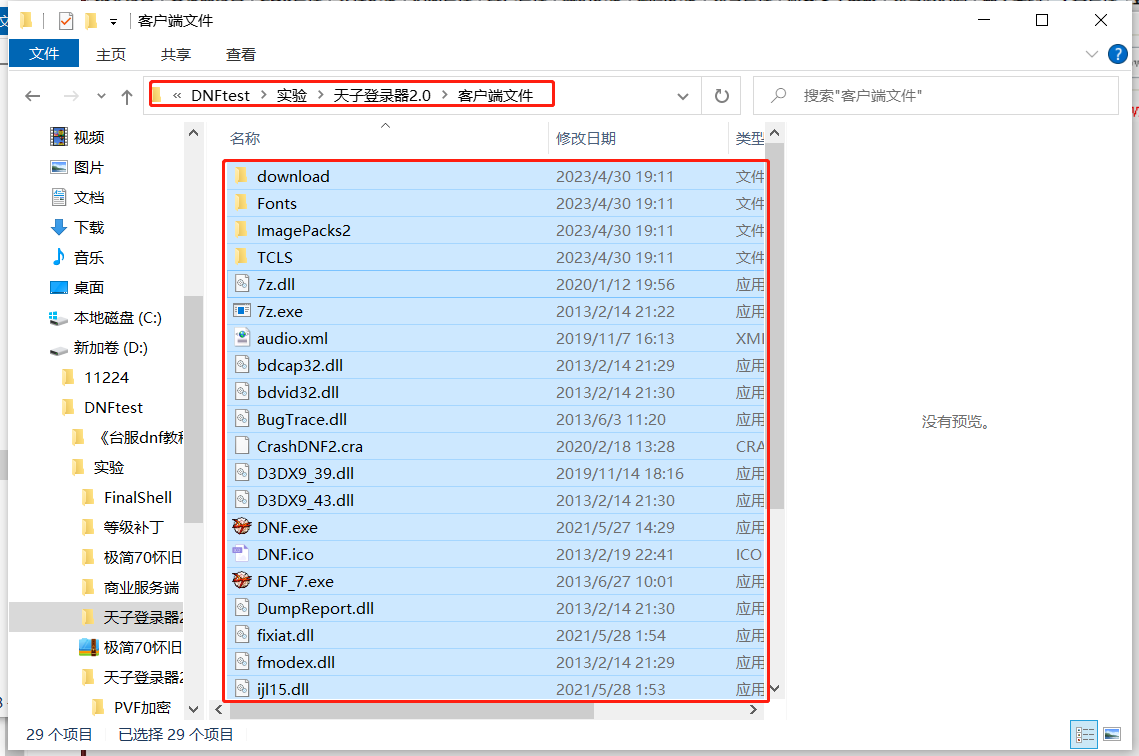This screenshot has height=756, width=1139.
Task: Sort by 修改日期 column header
Action: tap(586, 139)
